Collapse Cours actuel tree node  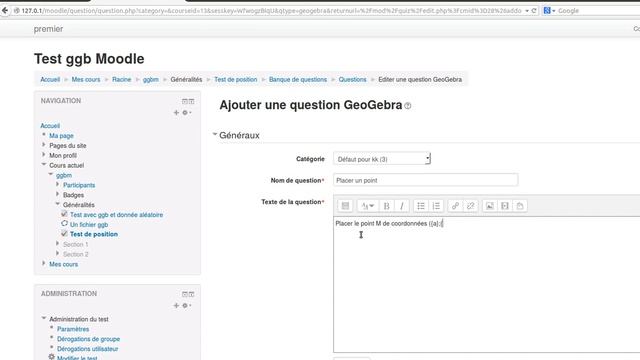44,164
